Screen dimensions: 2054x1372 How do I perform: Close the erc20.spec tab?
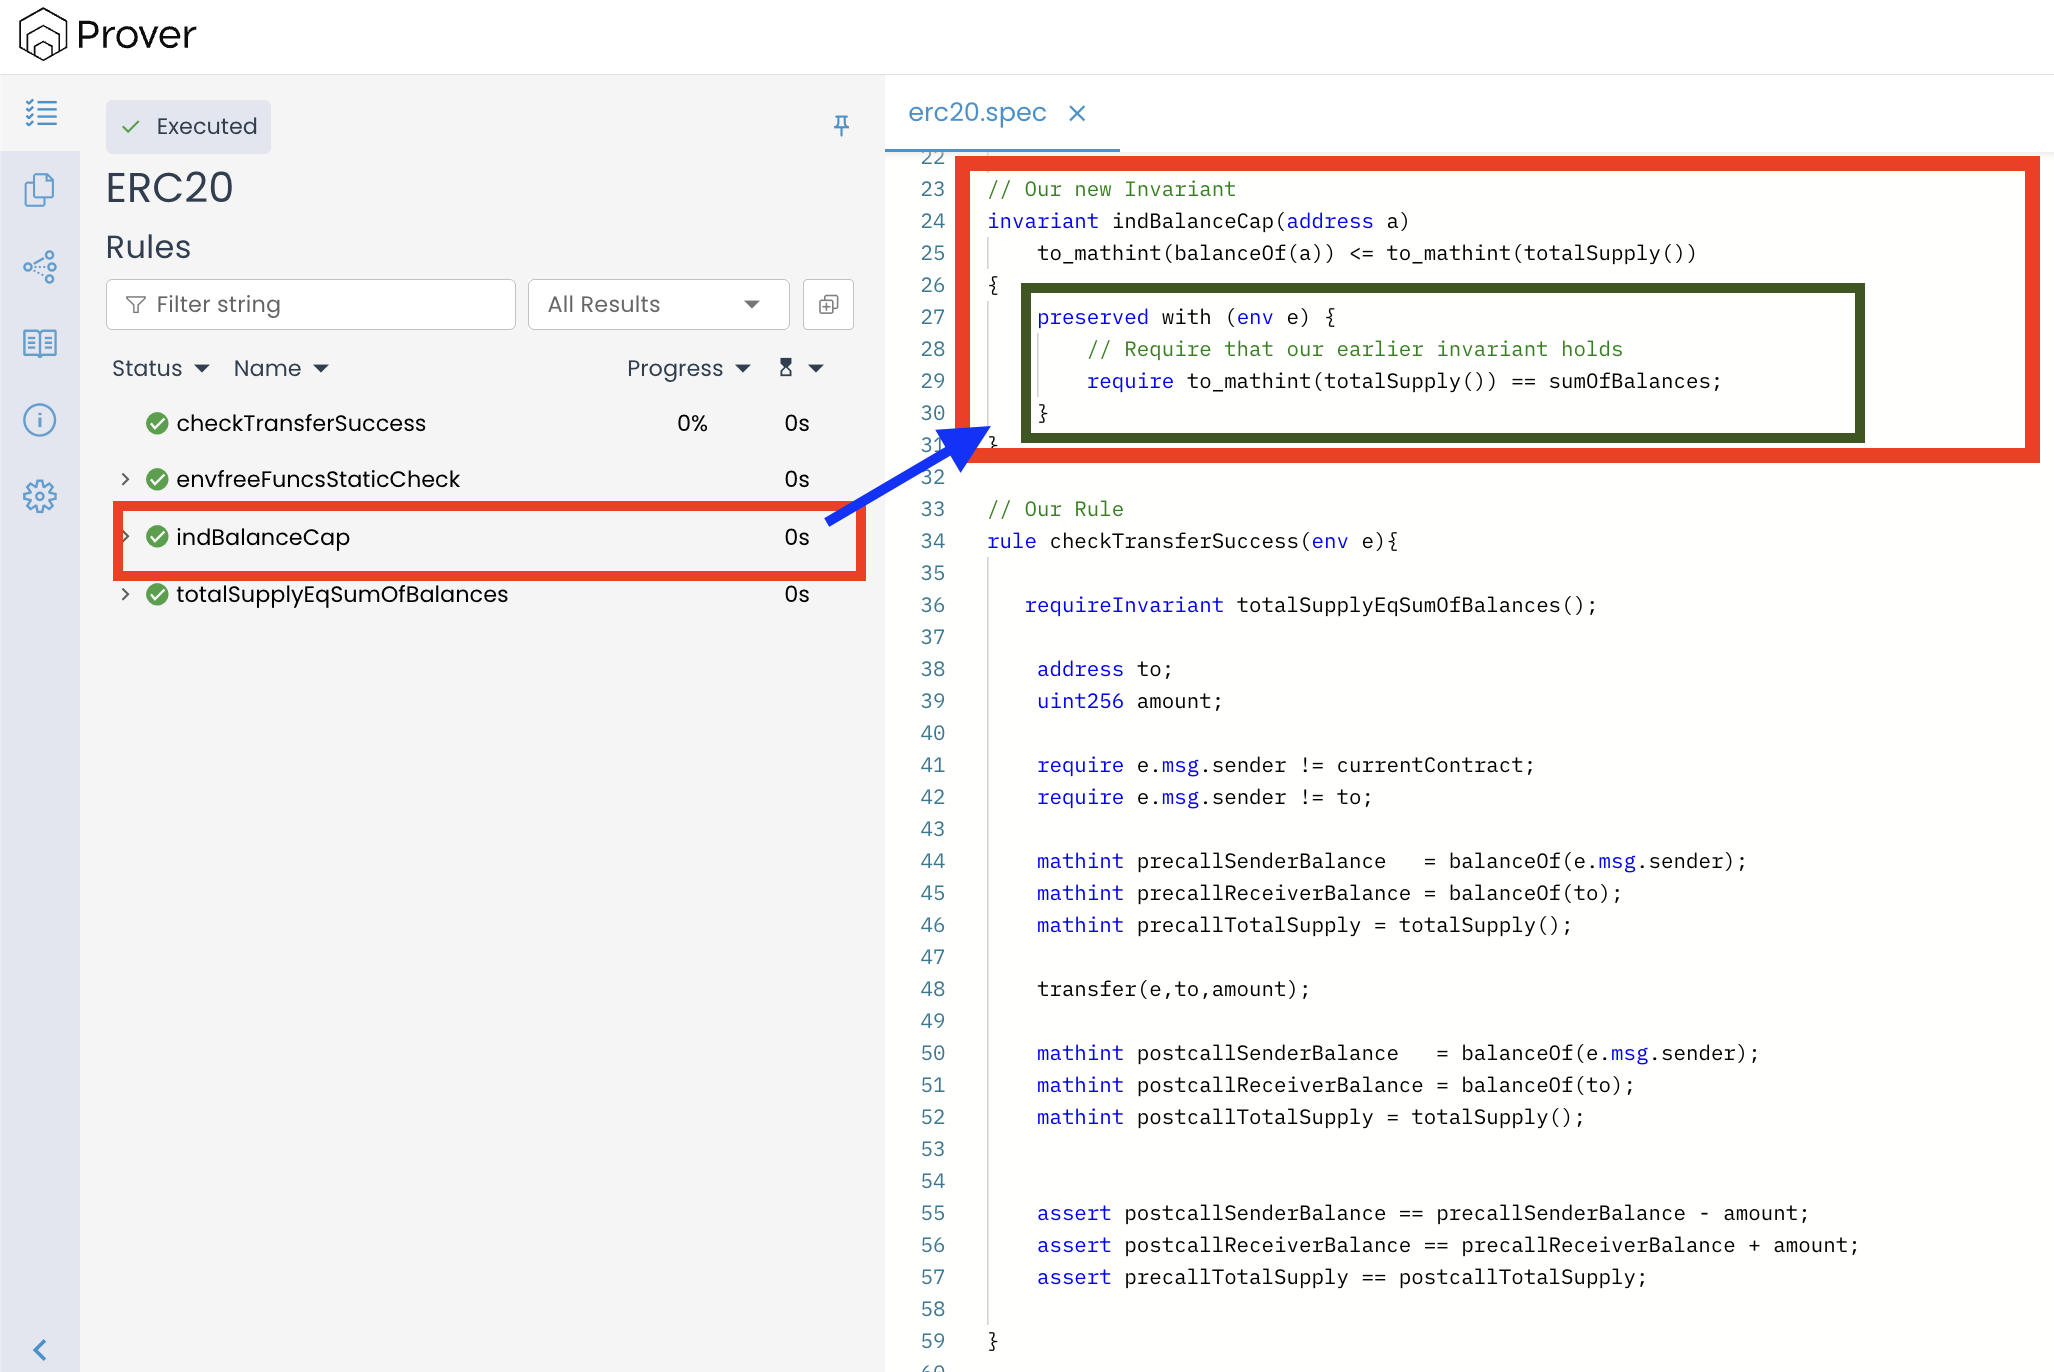(x=1077, y=113)
